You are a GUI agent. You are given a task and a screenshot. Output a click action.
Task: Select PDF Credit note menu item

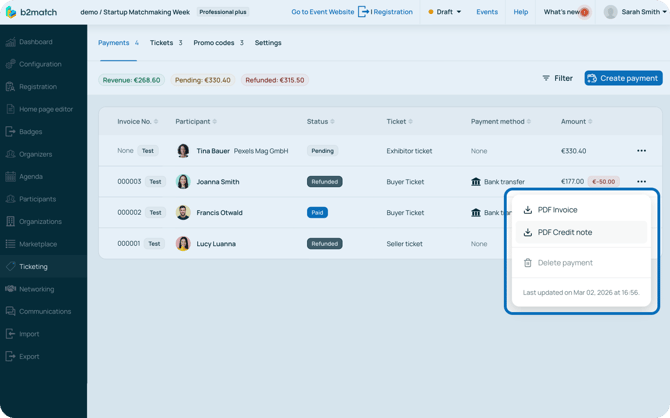(565, 232)
